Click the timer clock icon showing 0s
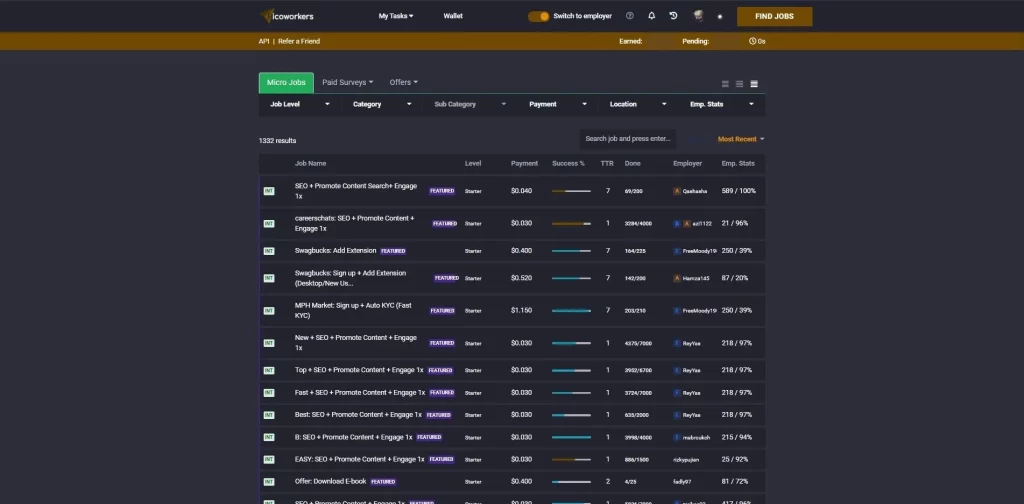Image resolution: width=1024 pixels, height=504 pixels. point(752,41)
